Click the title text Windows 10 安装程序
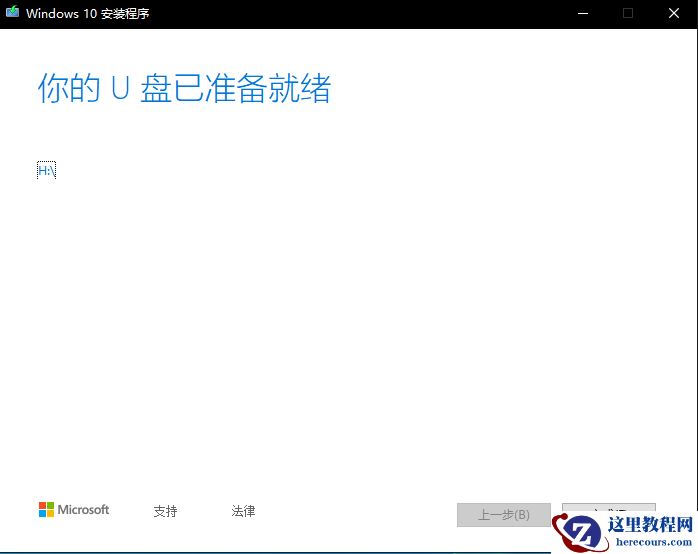The image size is (698, 554). pyautogui.click(x=88, y=13)
